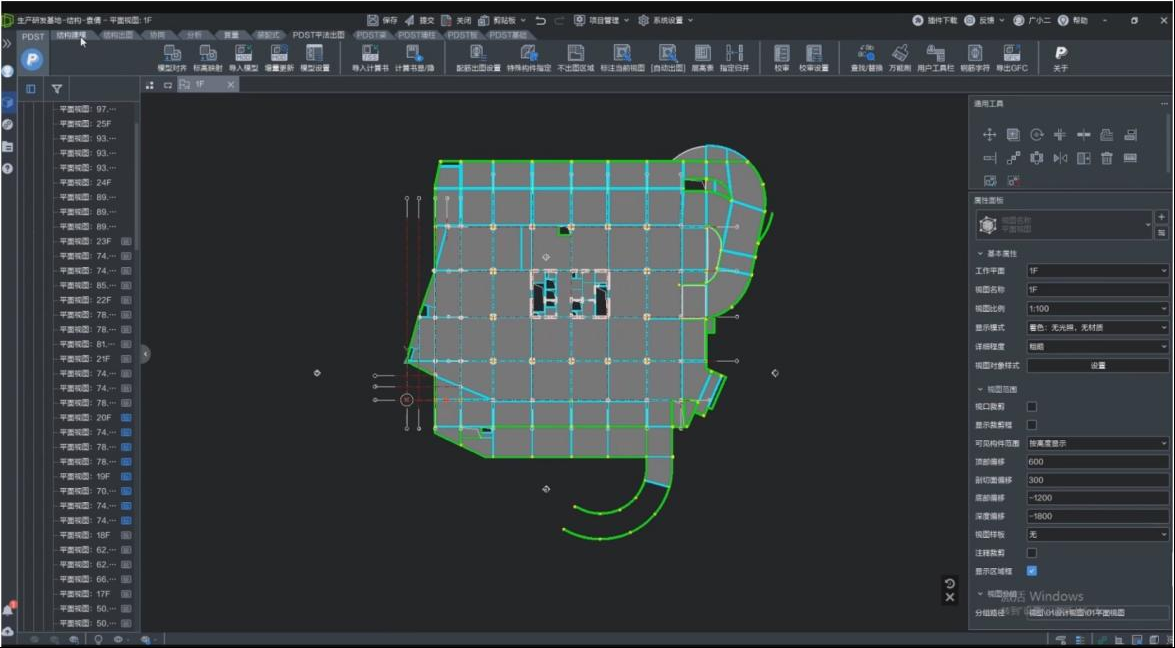The width and height of the screenshot is (1175, 648).
Task: Select the PDST平法出图 tab
Action: pyautogui.click(x=318, y=34)
